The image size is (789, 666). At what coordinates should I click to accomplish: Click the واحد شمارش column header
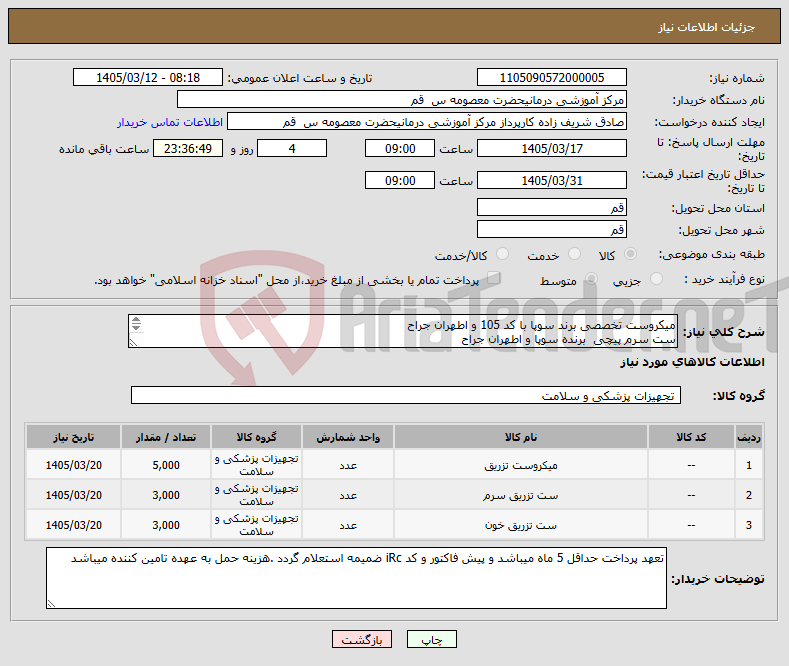348,437
